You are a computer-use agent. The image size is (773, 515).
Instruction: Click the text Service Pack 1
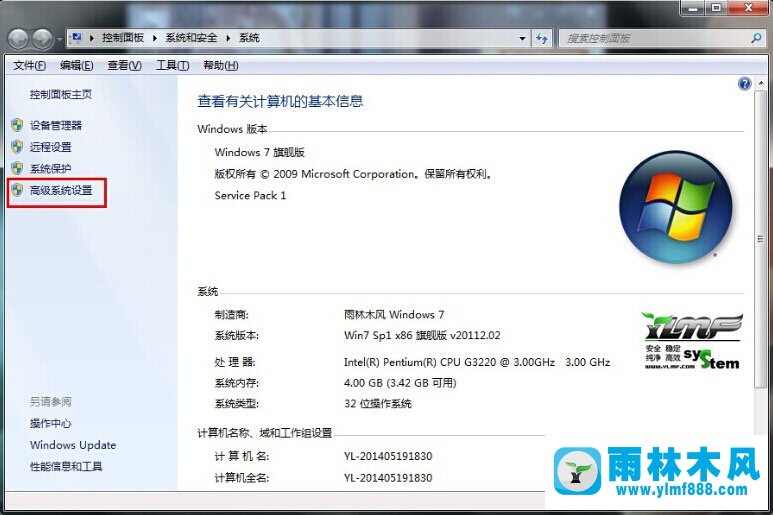coord(250,196)
